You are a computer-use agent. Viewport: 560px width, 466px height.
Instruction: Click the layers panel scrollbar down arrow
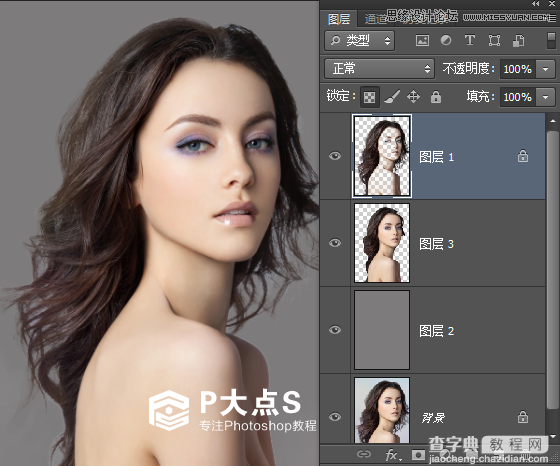tap(552, 436)
